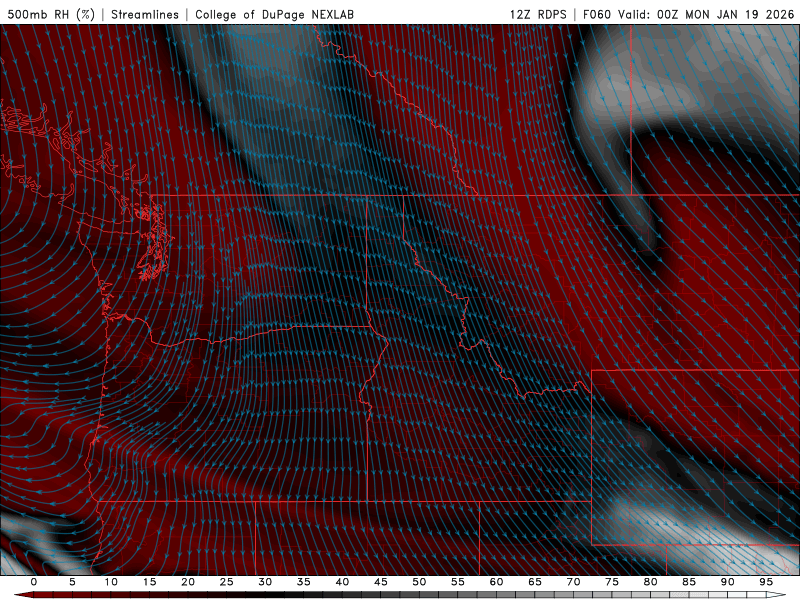Click the 65 label on the humidity scale

pos(535,582)
